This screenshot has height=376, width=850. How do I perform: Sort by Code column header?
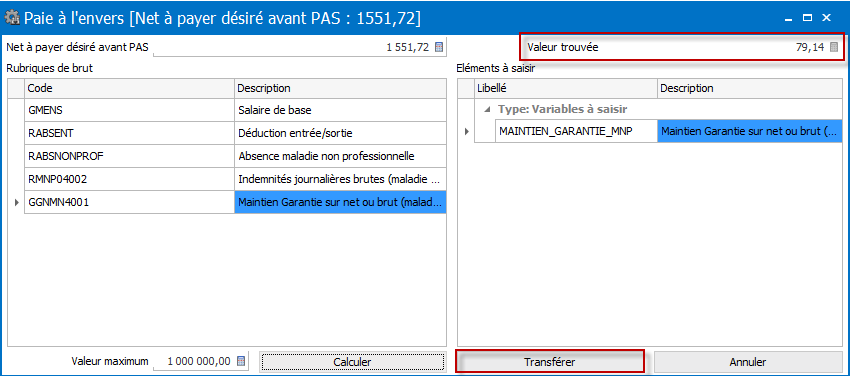[x=129, y=88]
